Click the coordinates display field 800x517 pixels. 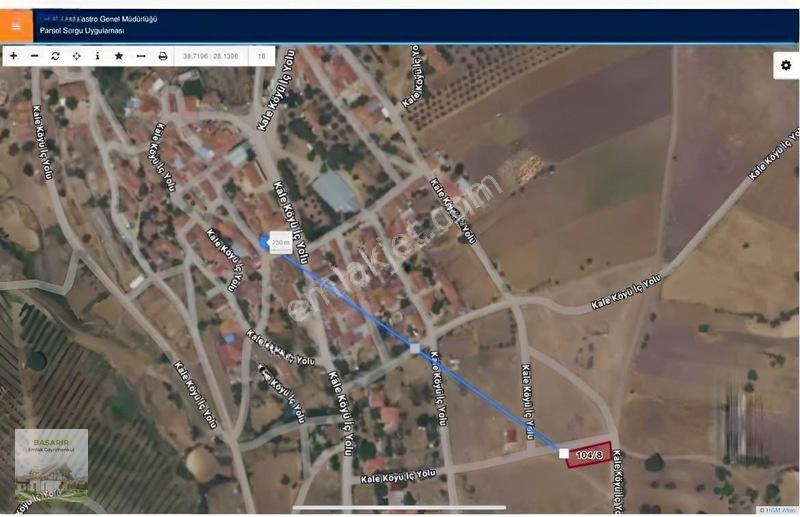pos(211,56)
